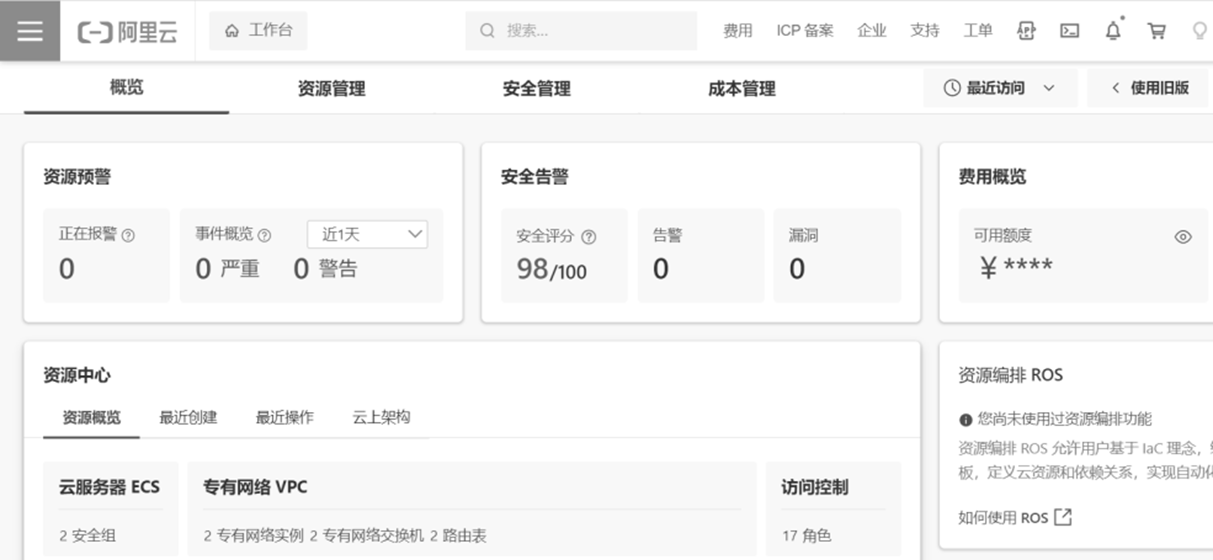Open the 如何使用 ROS link
Image resolution: width=1213 pixels, height=560 pixels.
pos(1014,517)
